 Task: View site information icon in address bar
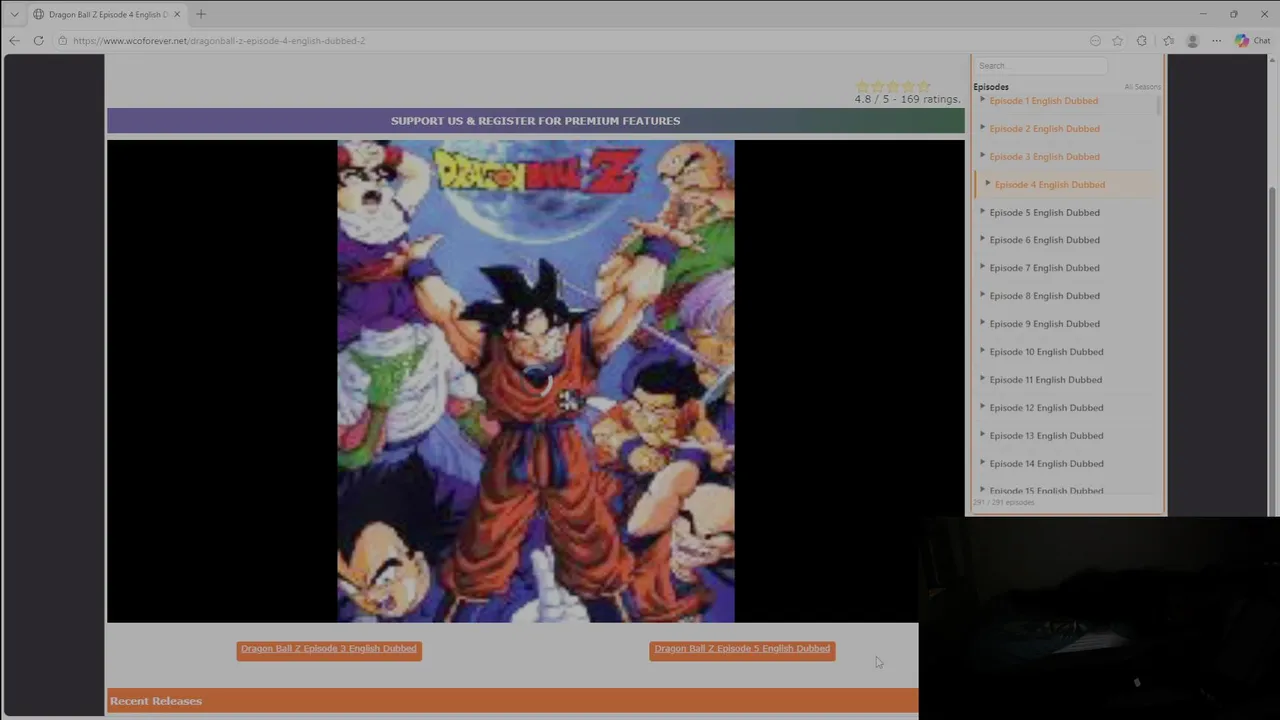pyautogui.click(x=62, y=41)
